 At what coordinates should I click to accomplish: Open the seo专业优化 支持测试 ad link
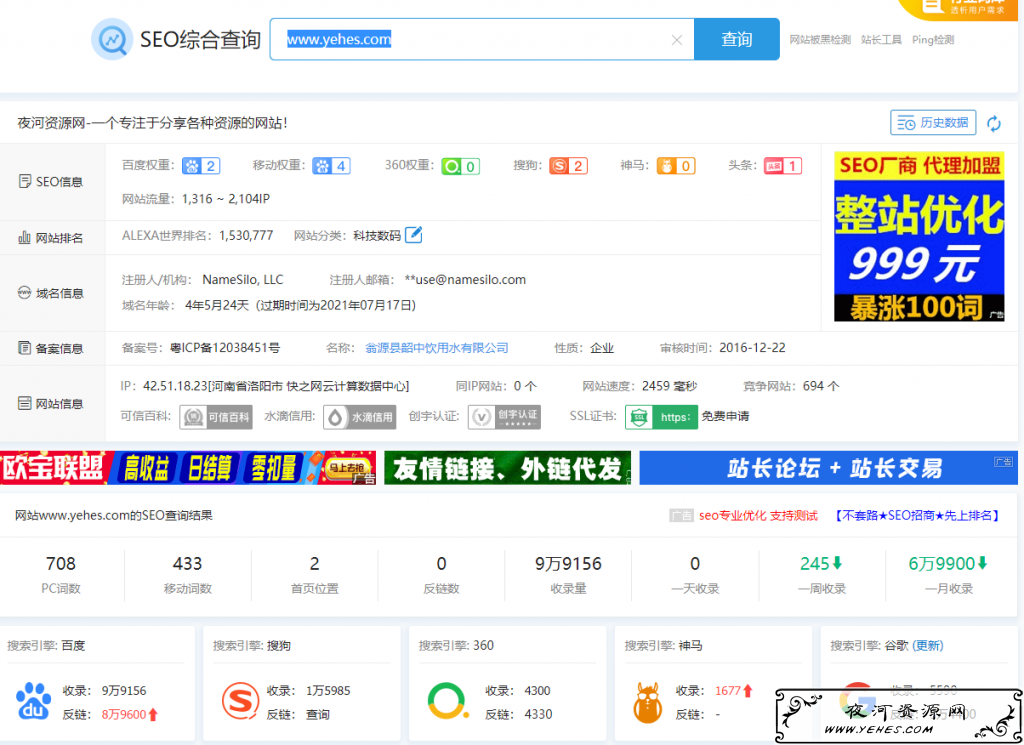[x=758, y=516]
